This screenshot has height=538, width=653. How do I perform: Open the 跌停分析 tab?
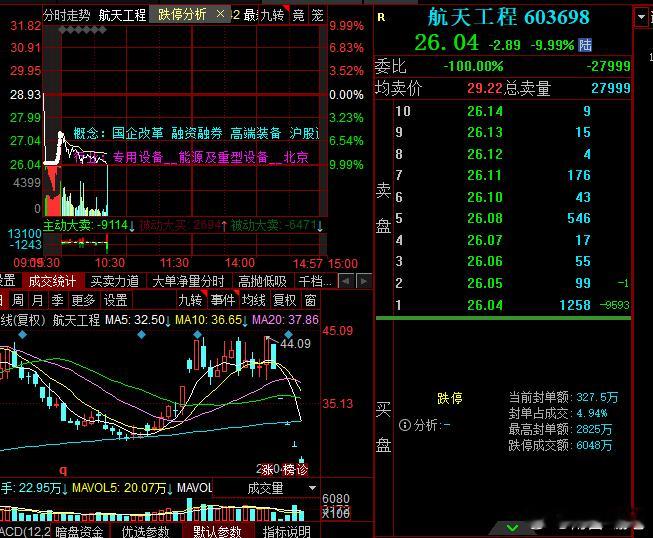pos(182,15)
